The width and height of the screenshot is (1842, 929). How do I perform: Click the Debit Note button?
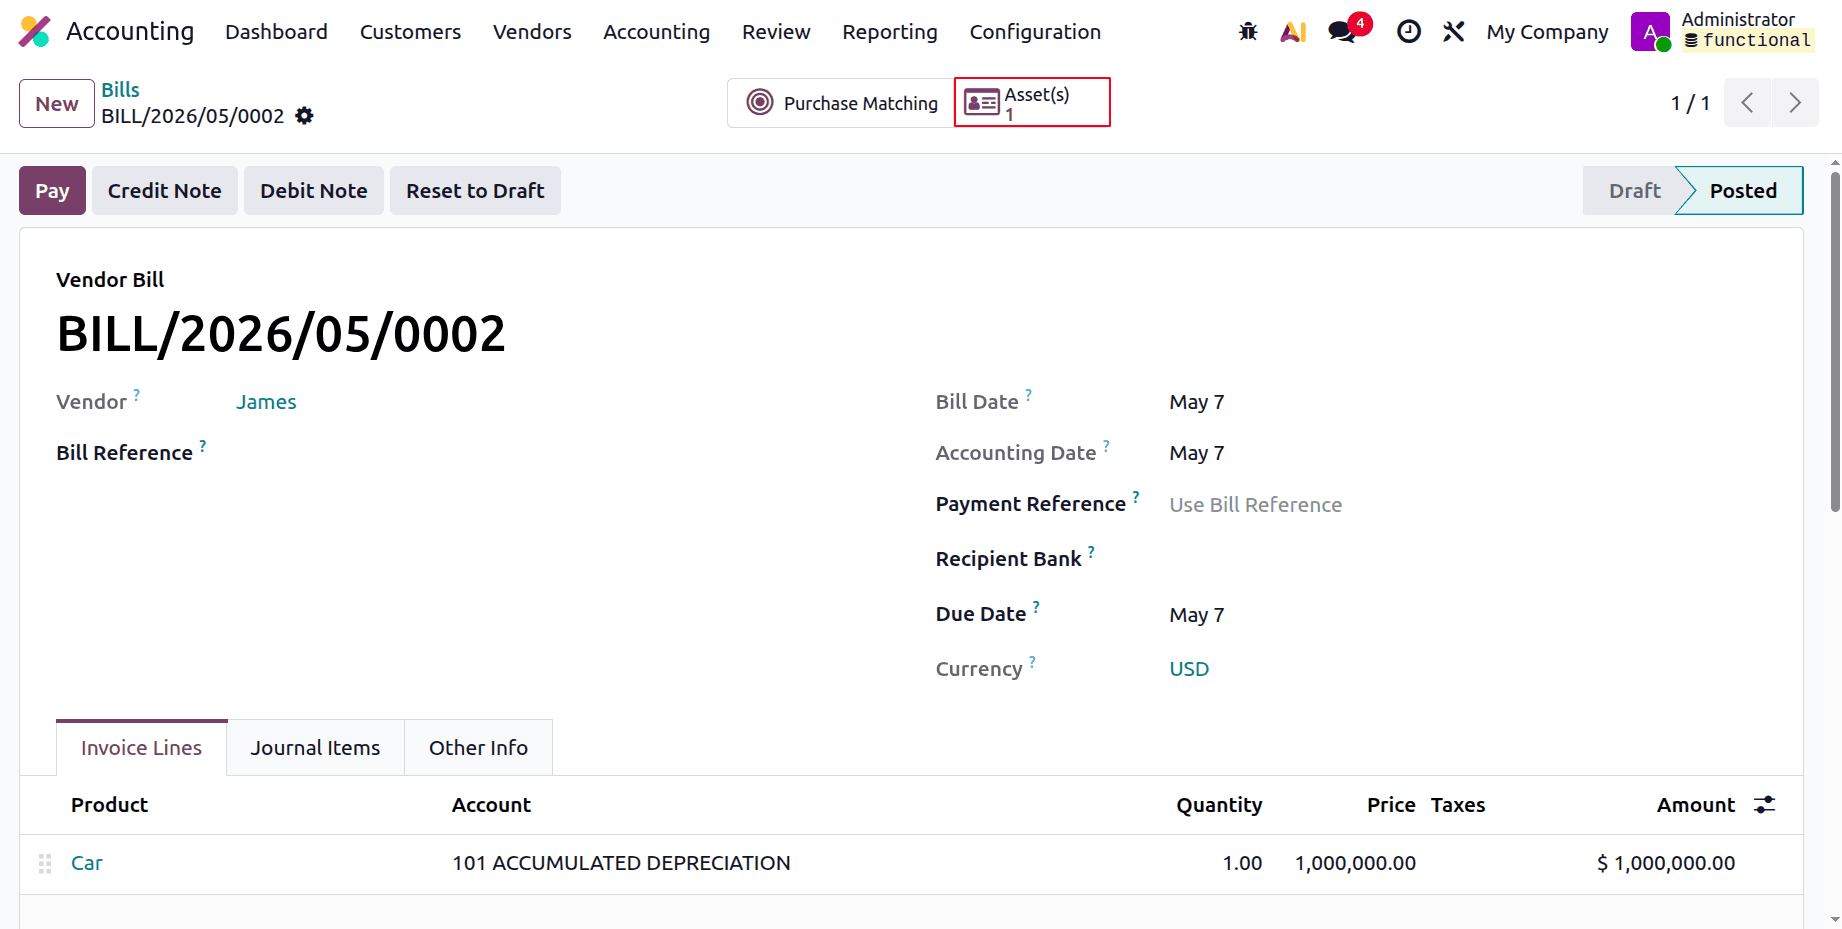click(x=314, y=191)
